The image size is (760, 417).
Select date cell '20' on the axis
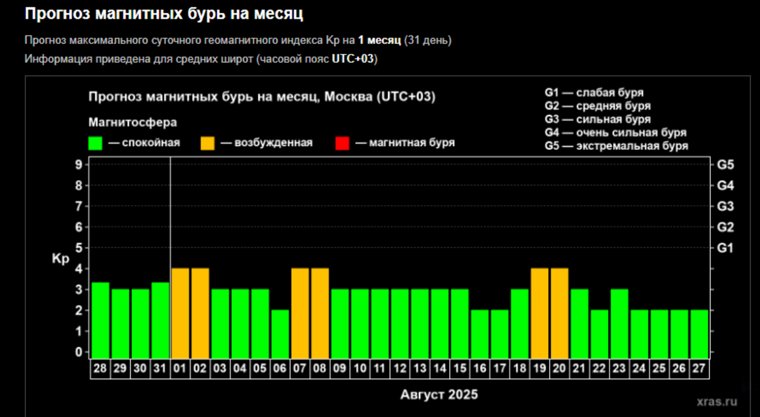click(559, 369)
